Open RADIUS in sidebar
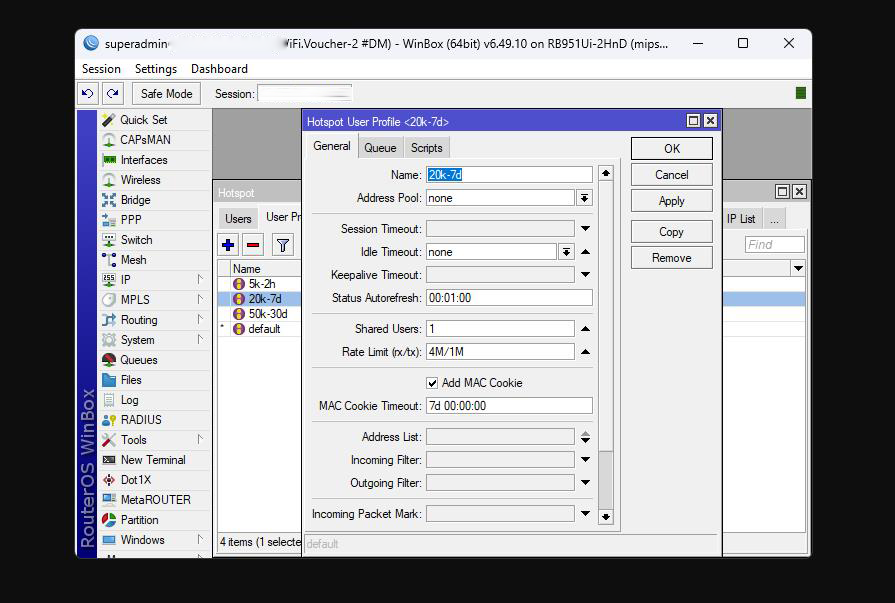Viewport: 895px width, 603px height. [x=154, y=420]
